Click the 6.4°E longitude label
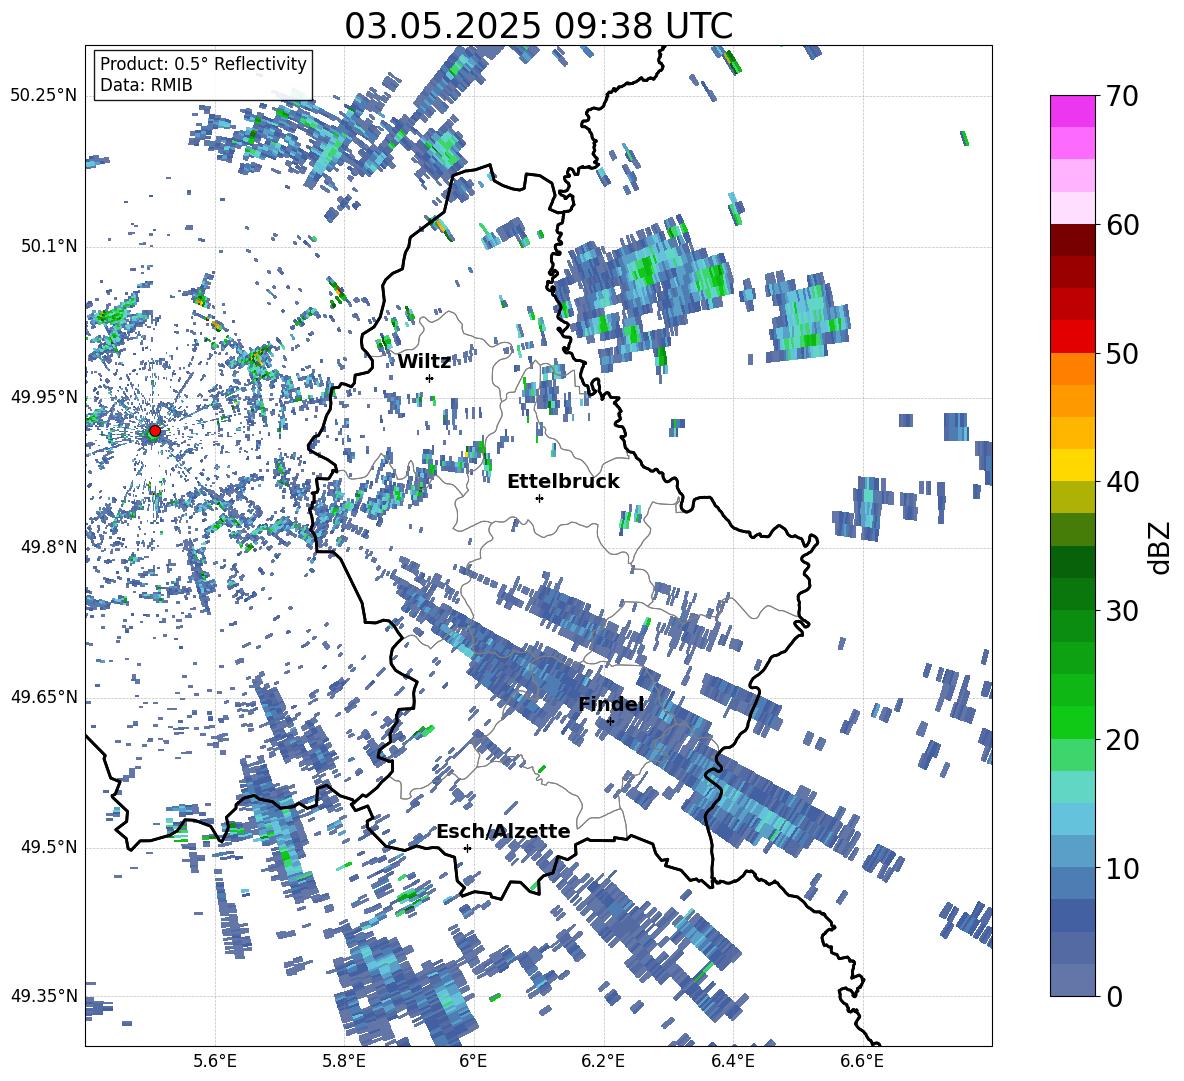 click(x=732, y=1061)
